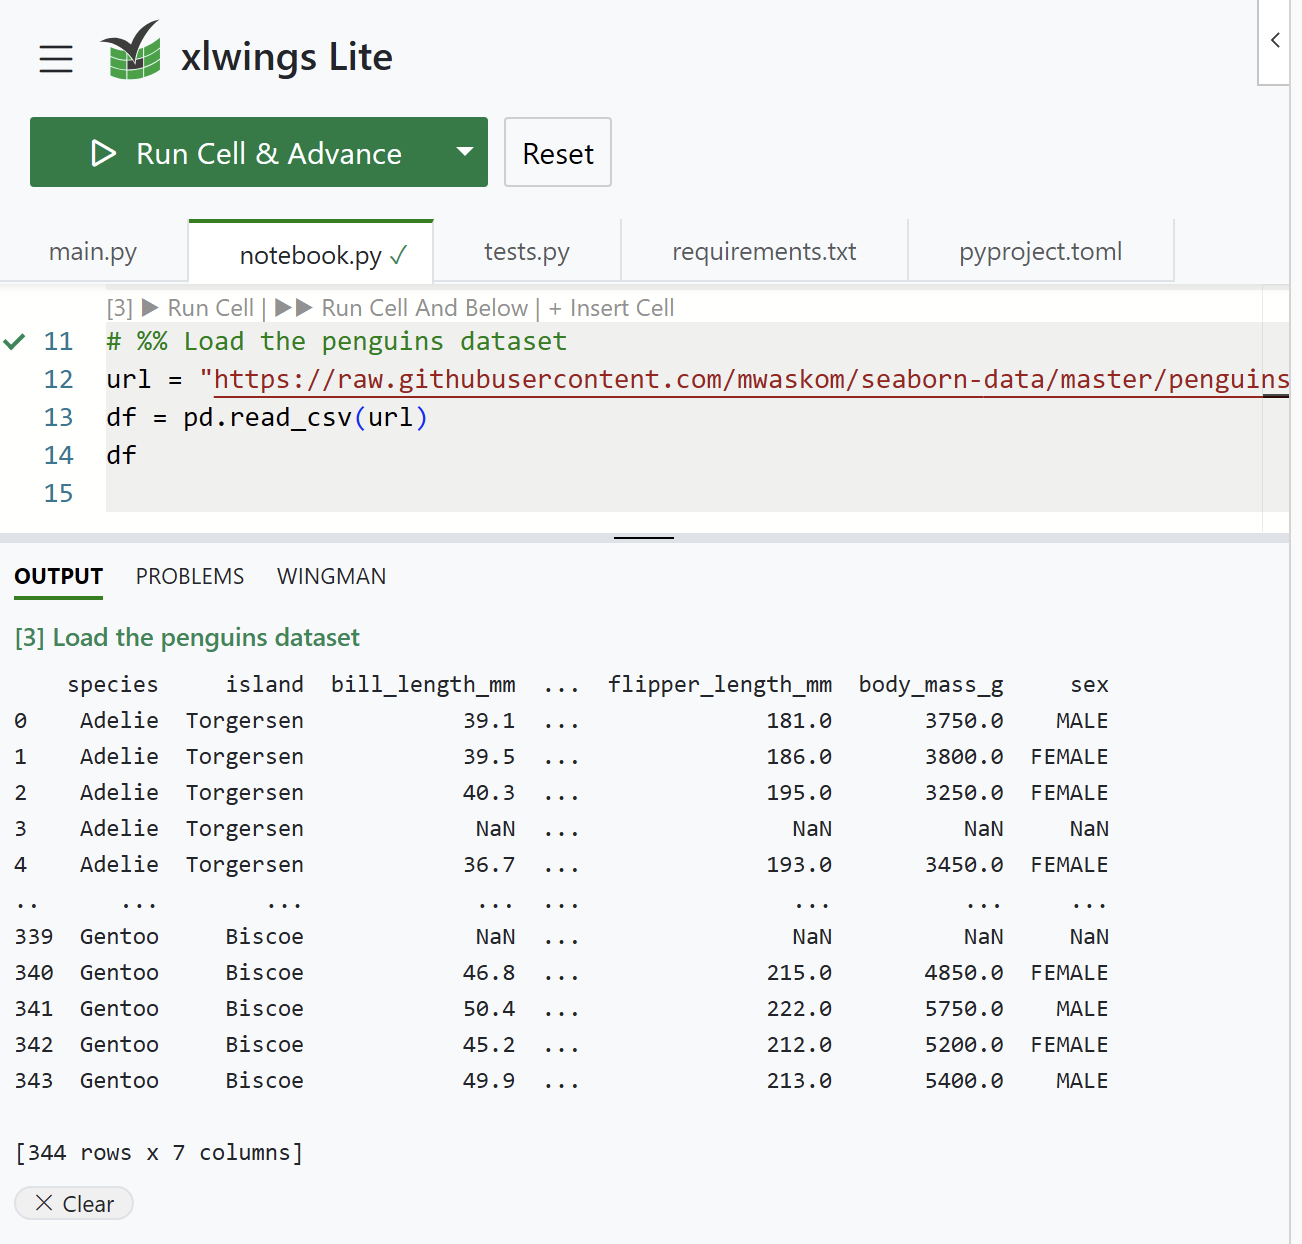Open the tests.py tab

[x=527, y=251]
